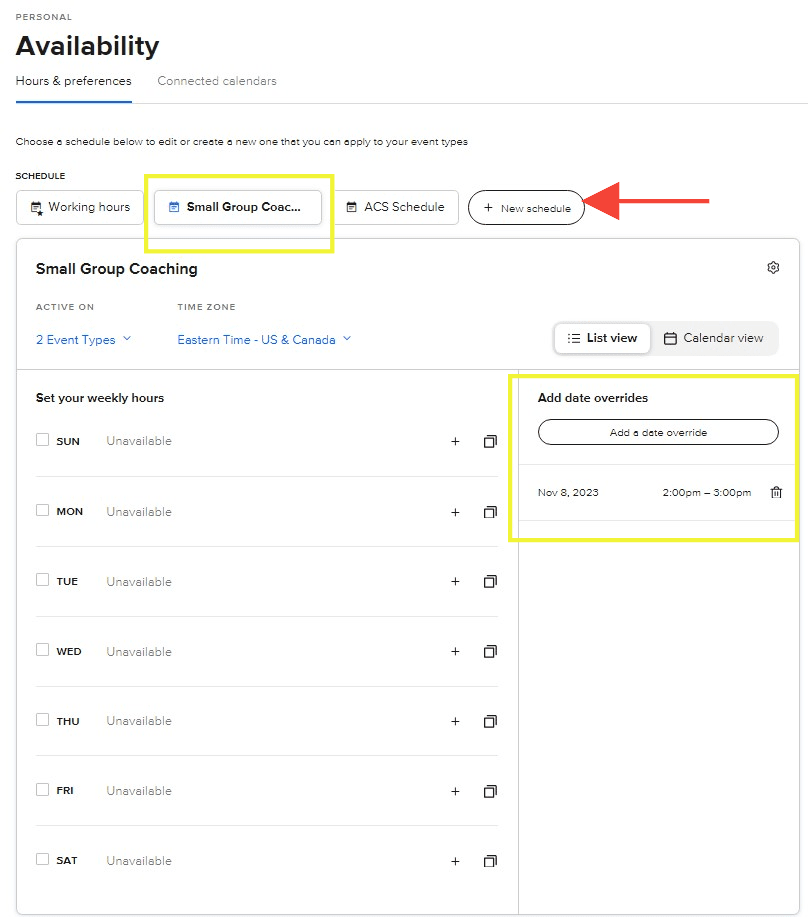
Task: Add a time interval to Thursday
Action: click(455, 722)
